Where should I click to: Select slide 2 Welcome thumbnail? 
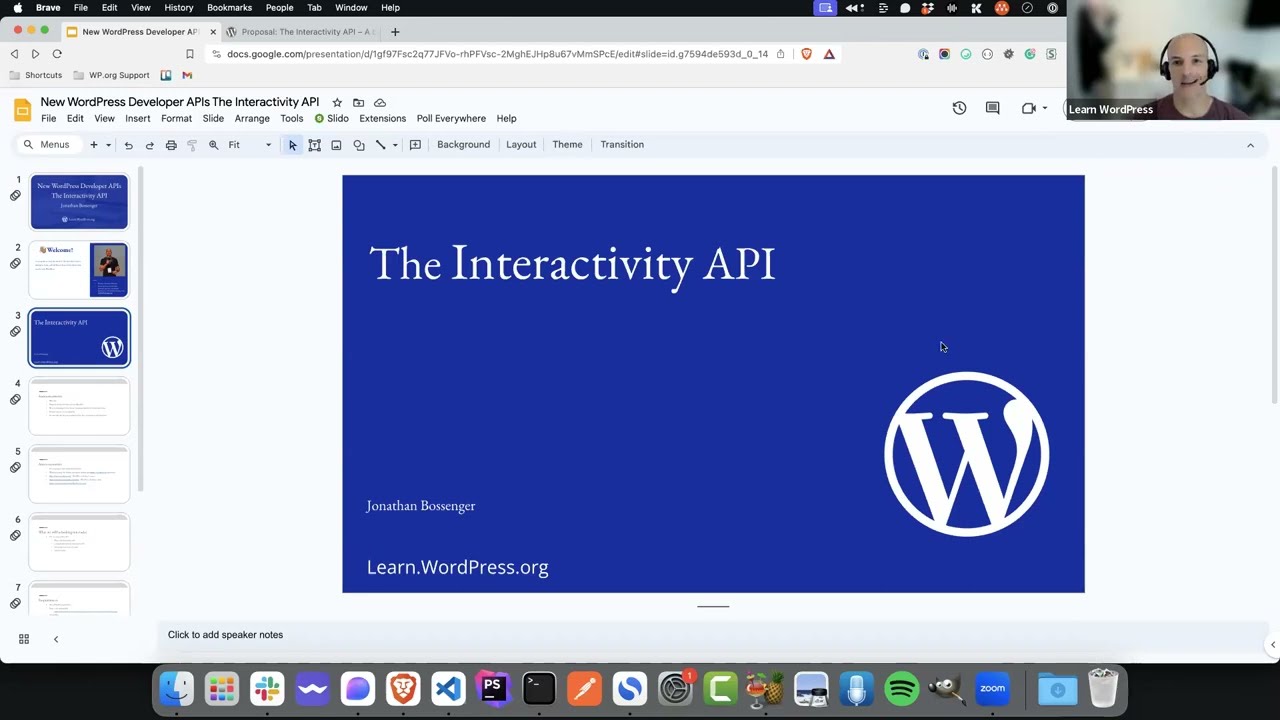[x=79, y=270]
